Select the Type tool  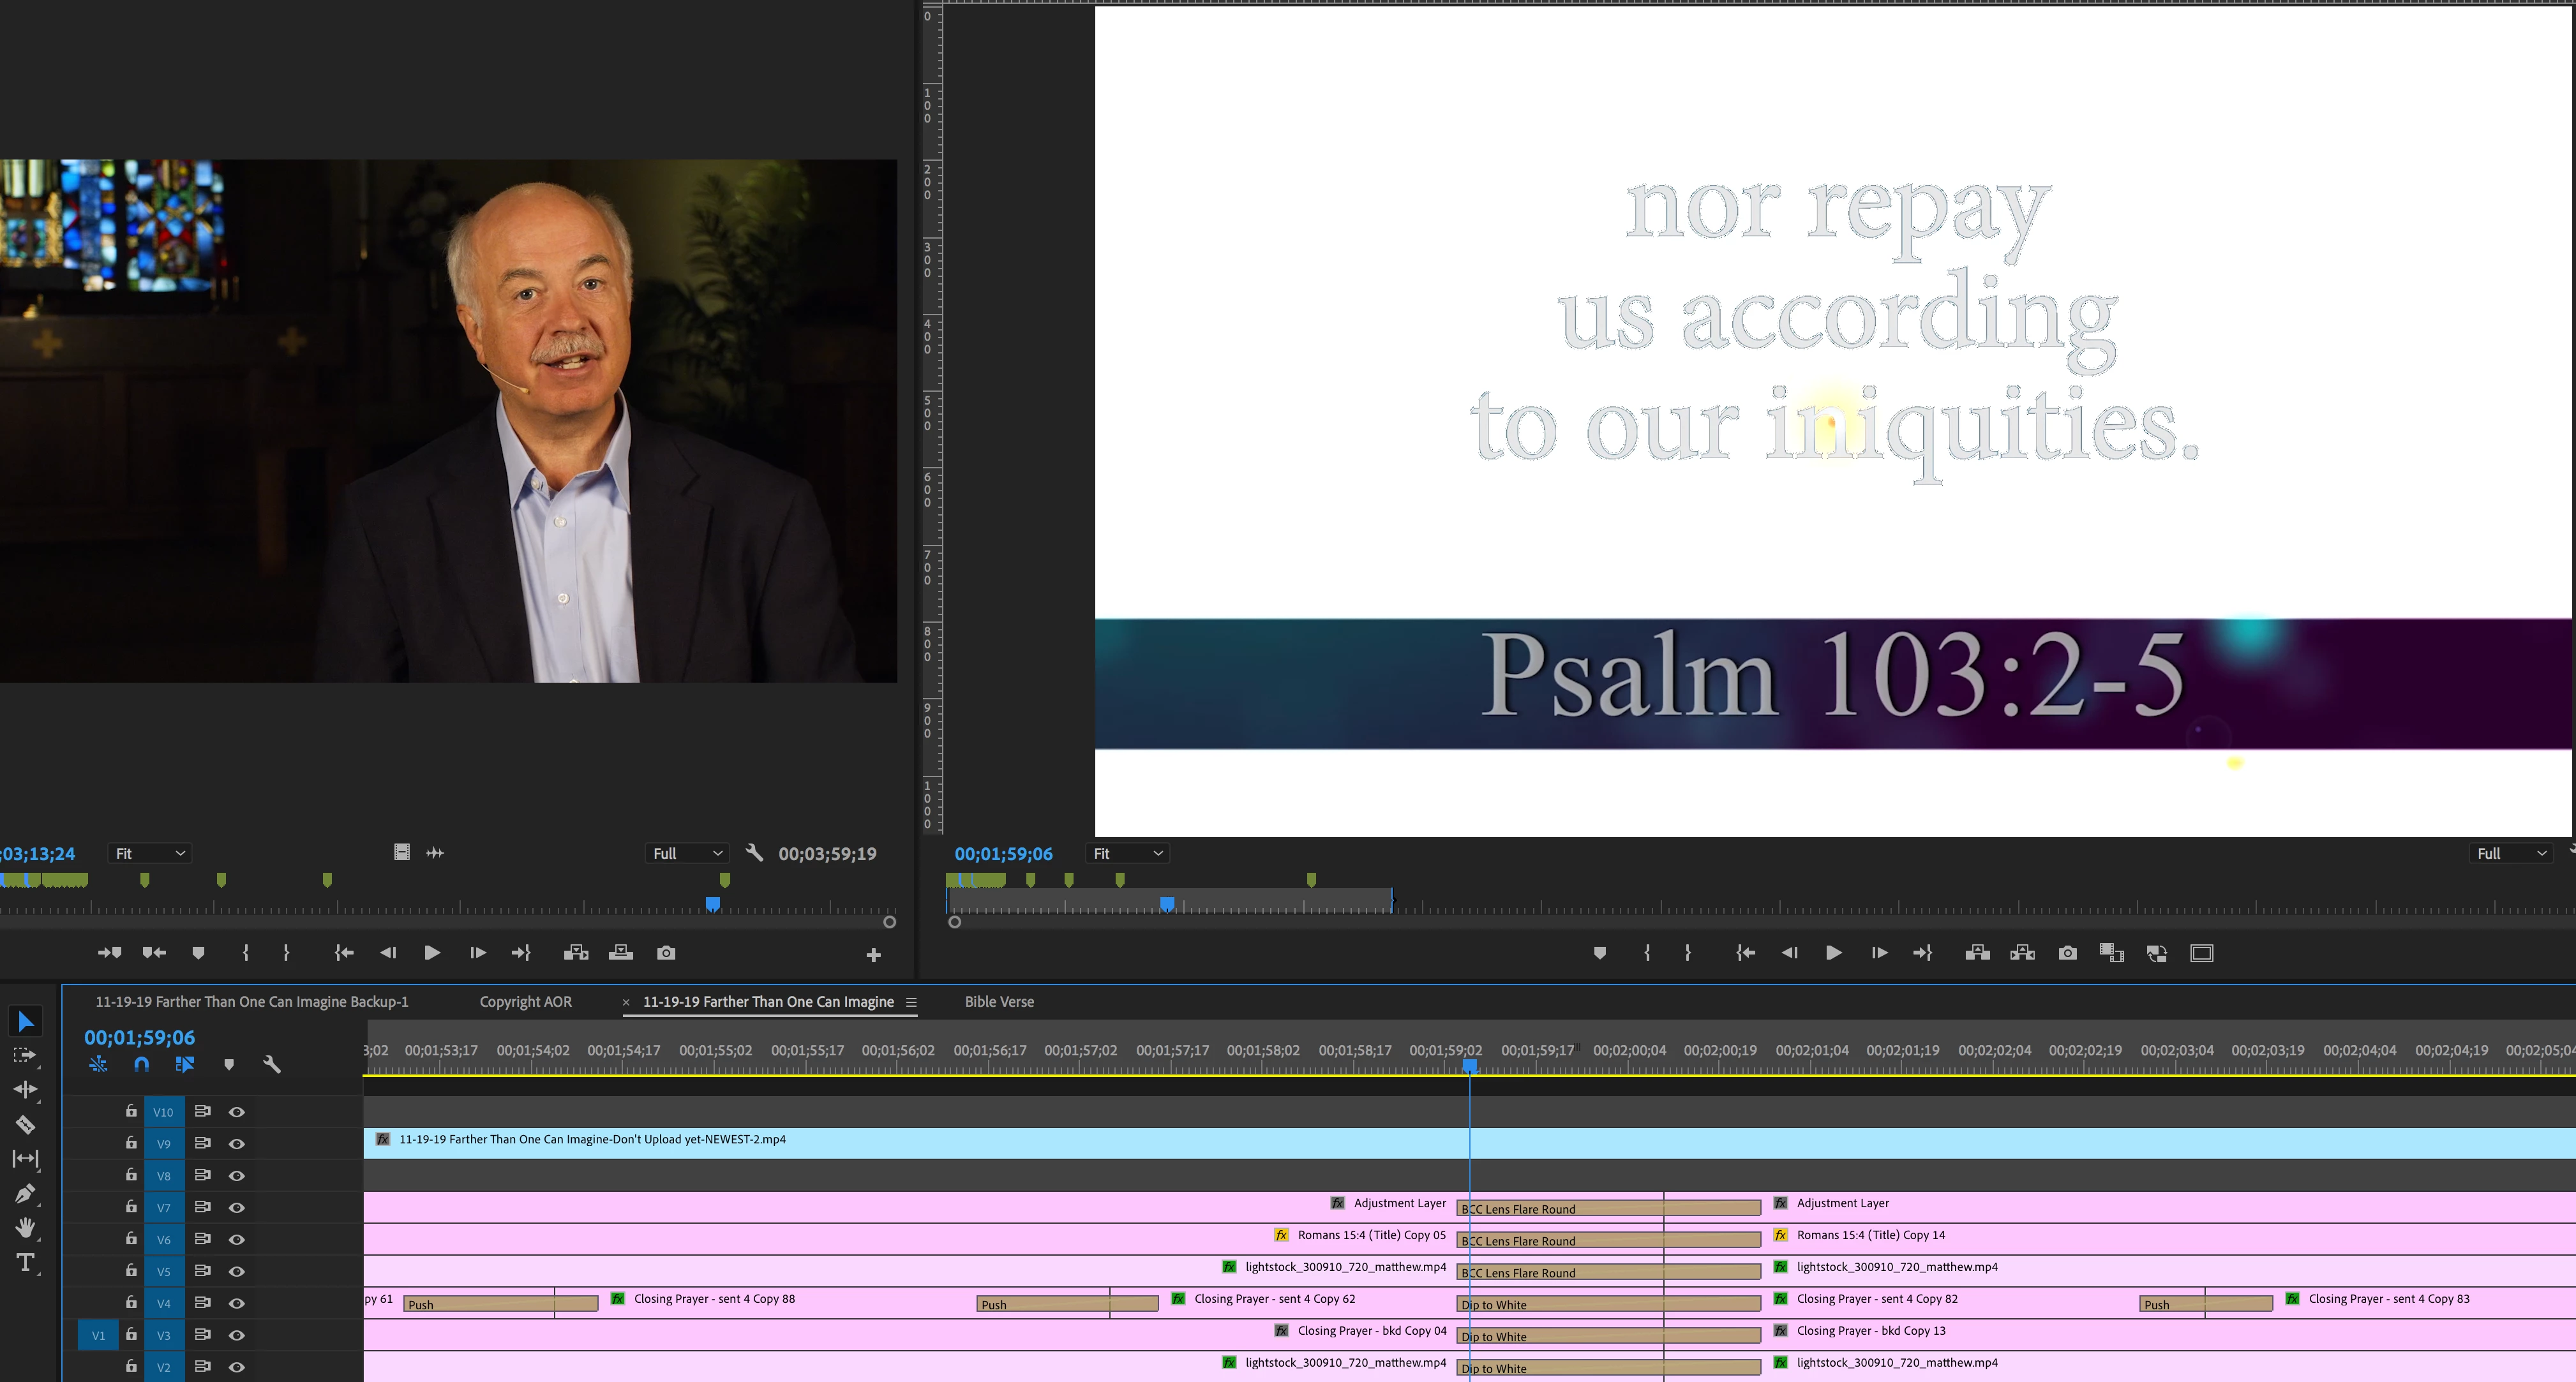pos(26,1262)
